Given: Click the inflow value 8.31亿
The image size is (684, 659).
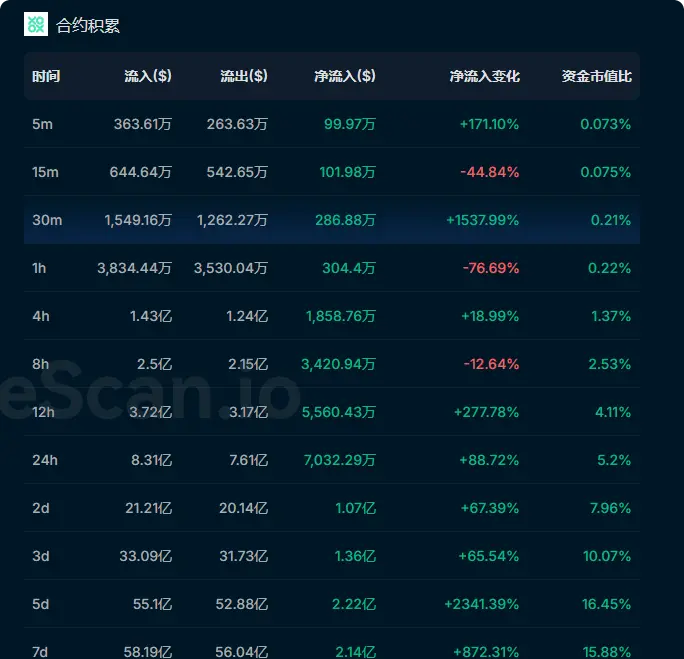Looking at the screenshot, I should coord(152,460).
